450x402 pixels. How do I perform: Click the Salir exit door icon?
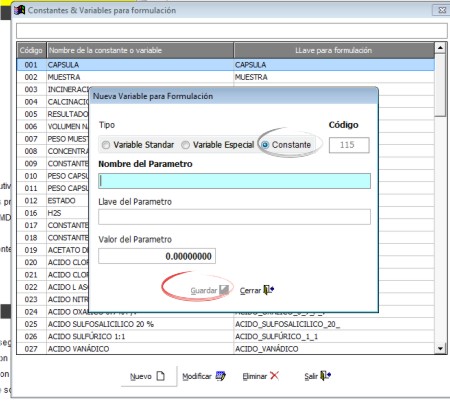(325, 376)
